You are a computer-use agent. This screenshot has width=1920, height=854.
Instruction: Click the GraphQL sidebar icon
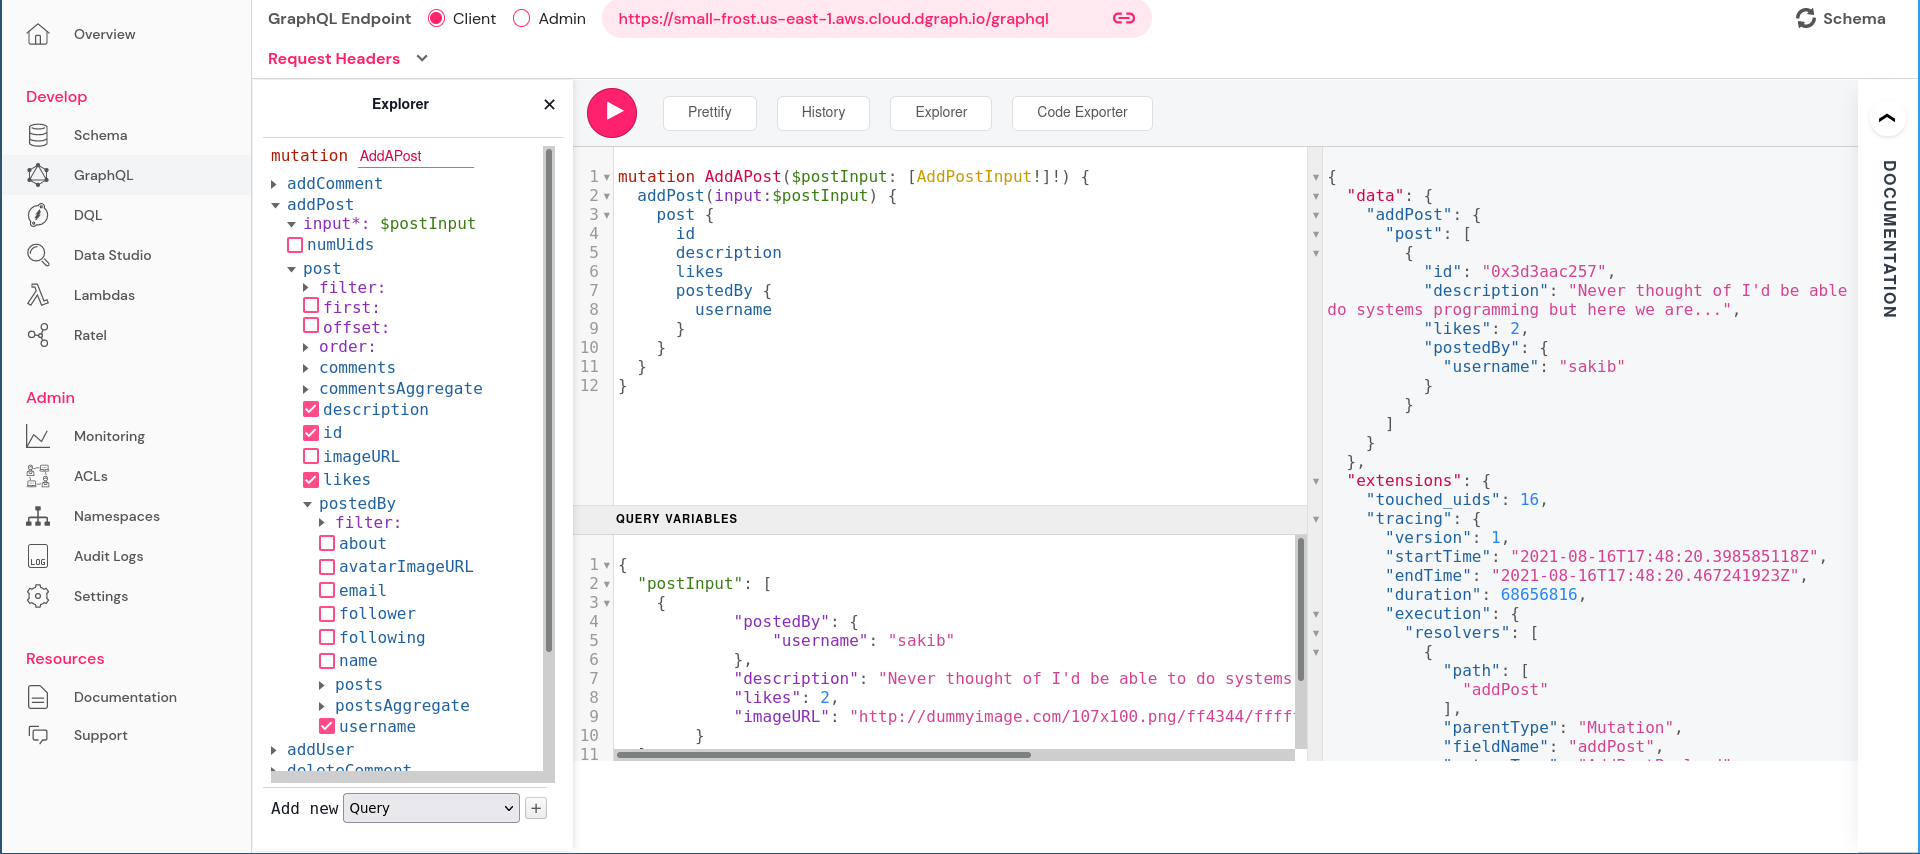point(38,175)
